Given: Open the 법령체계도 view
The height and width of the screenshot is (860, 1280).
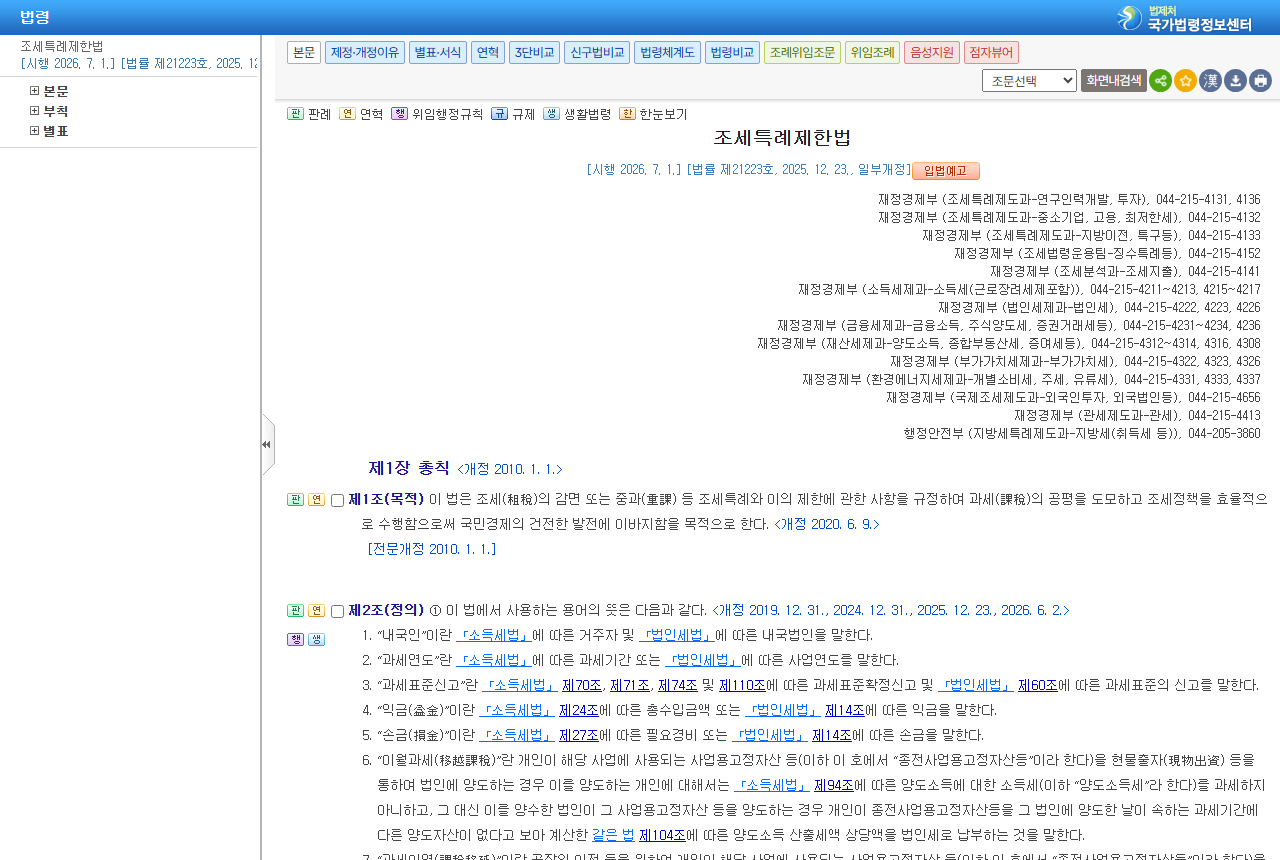Looking at the screenshot, I should (667, 53).
